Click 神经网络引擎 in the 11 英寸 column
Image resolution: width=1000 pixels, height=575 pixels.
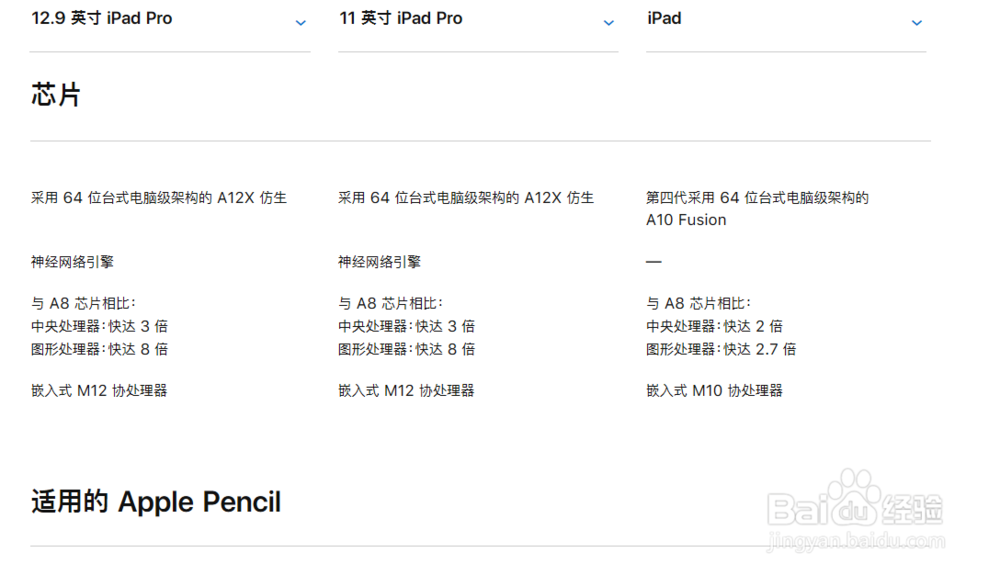(379, 262)
